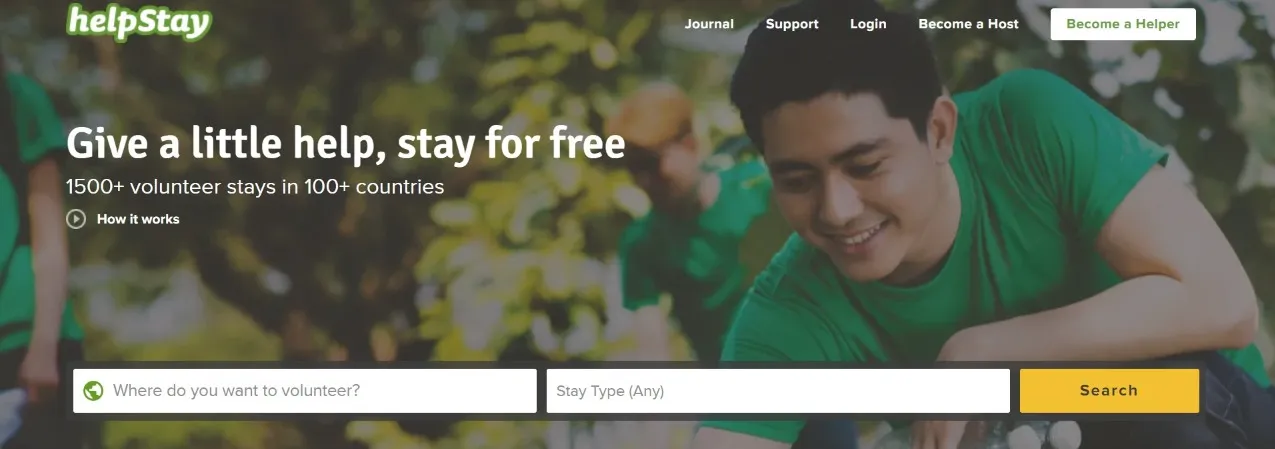Viewport: 1275px width, 449px height.
Task: Click the green globe icon in the search field
Action: (94, 391)
